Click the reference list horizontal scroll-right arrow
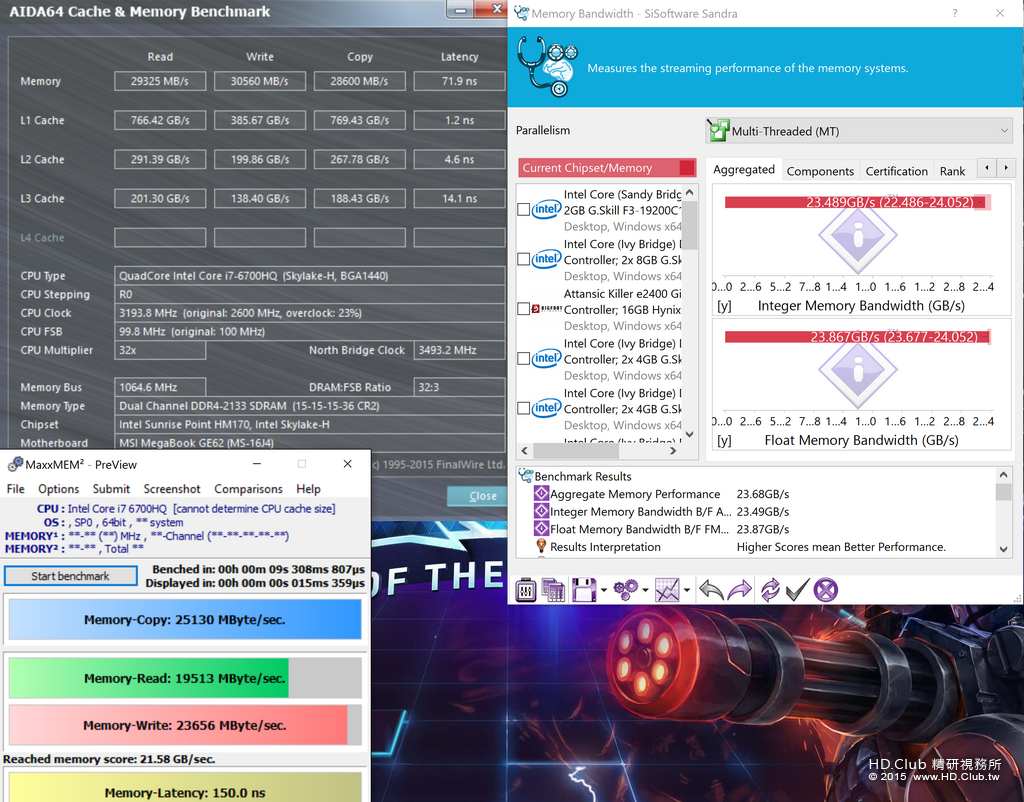 673,451
